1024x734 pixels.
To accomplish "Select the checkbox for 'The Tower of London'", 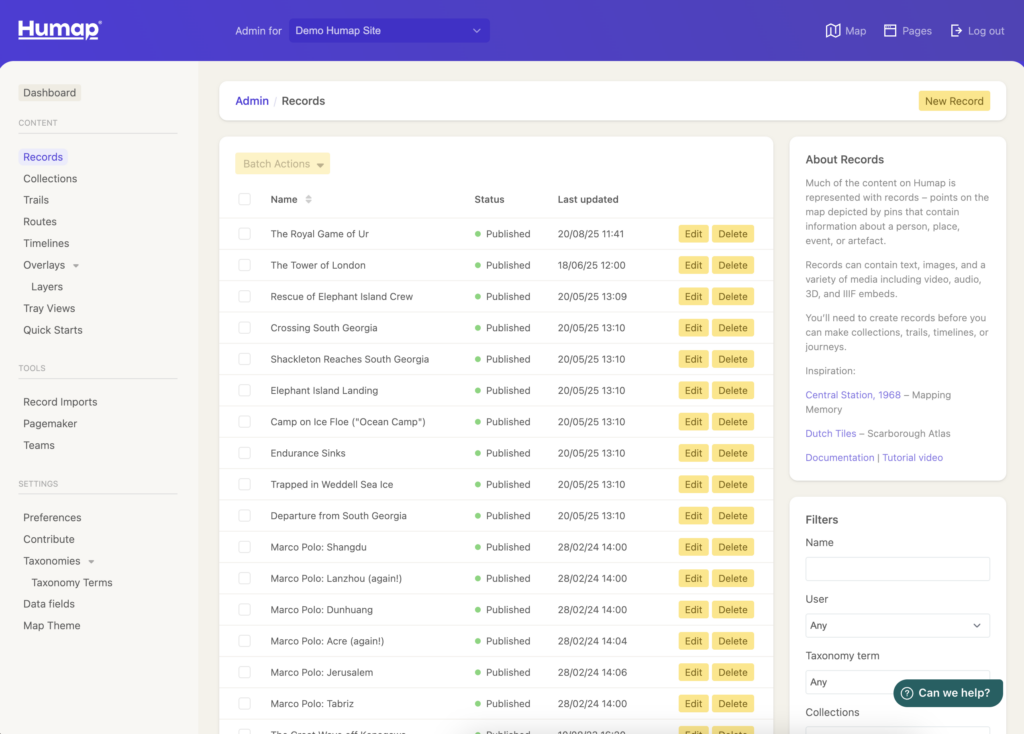I will 243,265.
